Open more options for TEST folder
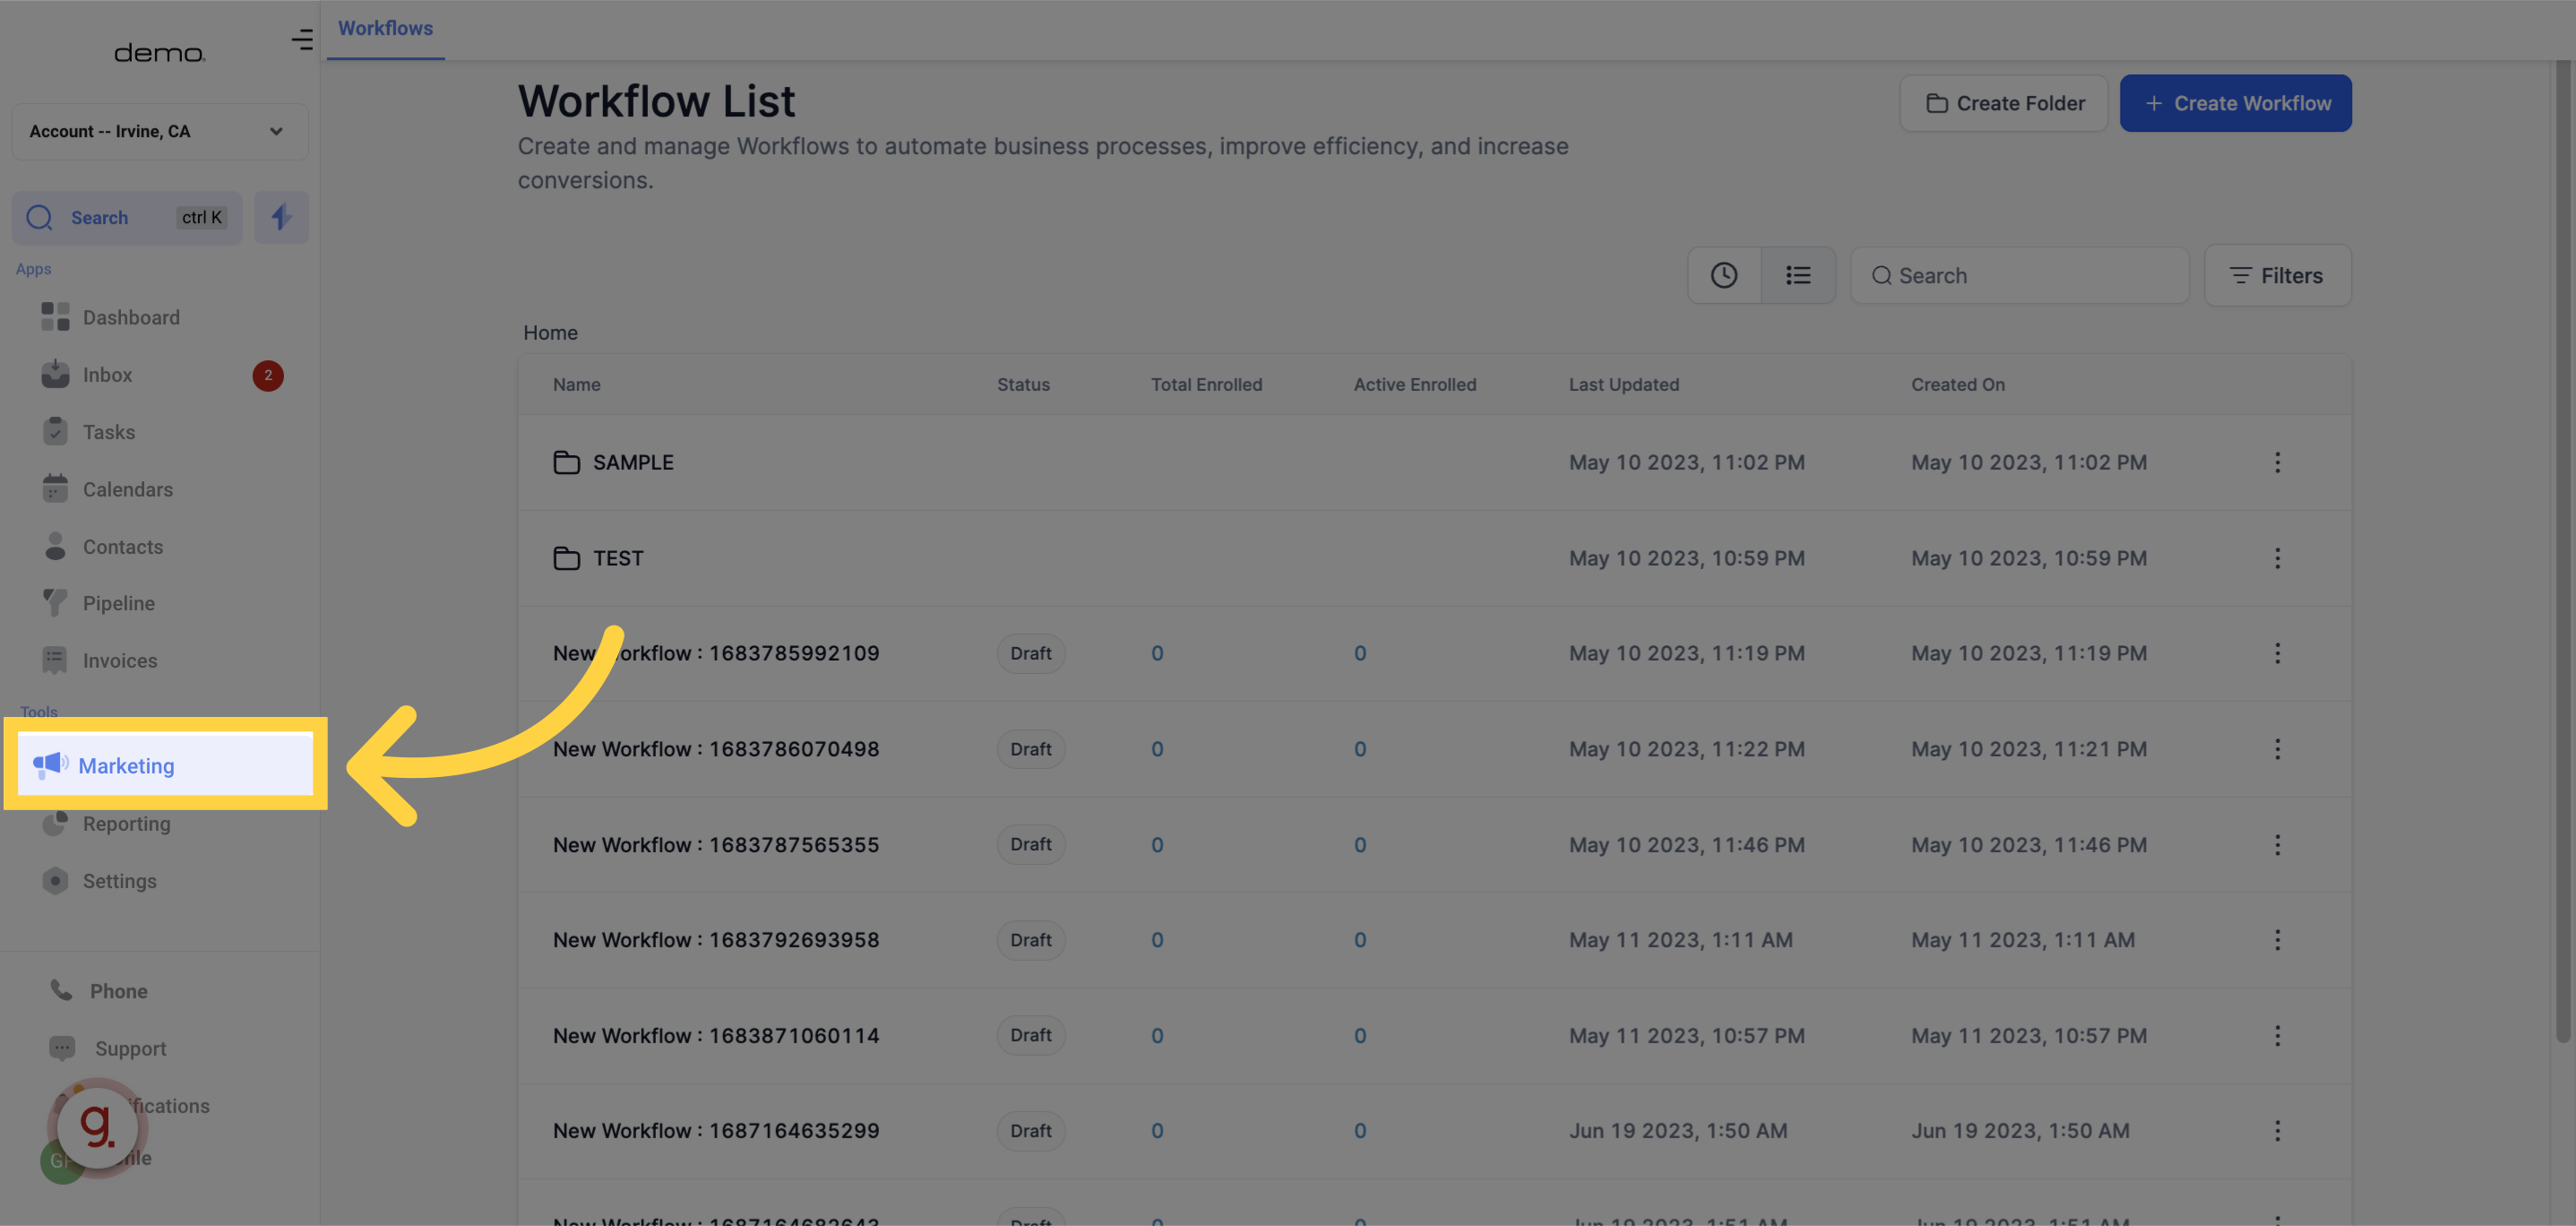 pos(2277,558)
